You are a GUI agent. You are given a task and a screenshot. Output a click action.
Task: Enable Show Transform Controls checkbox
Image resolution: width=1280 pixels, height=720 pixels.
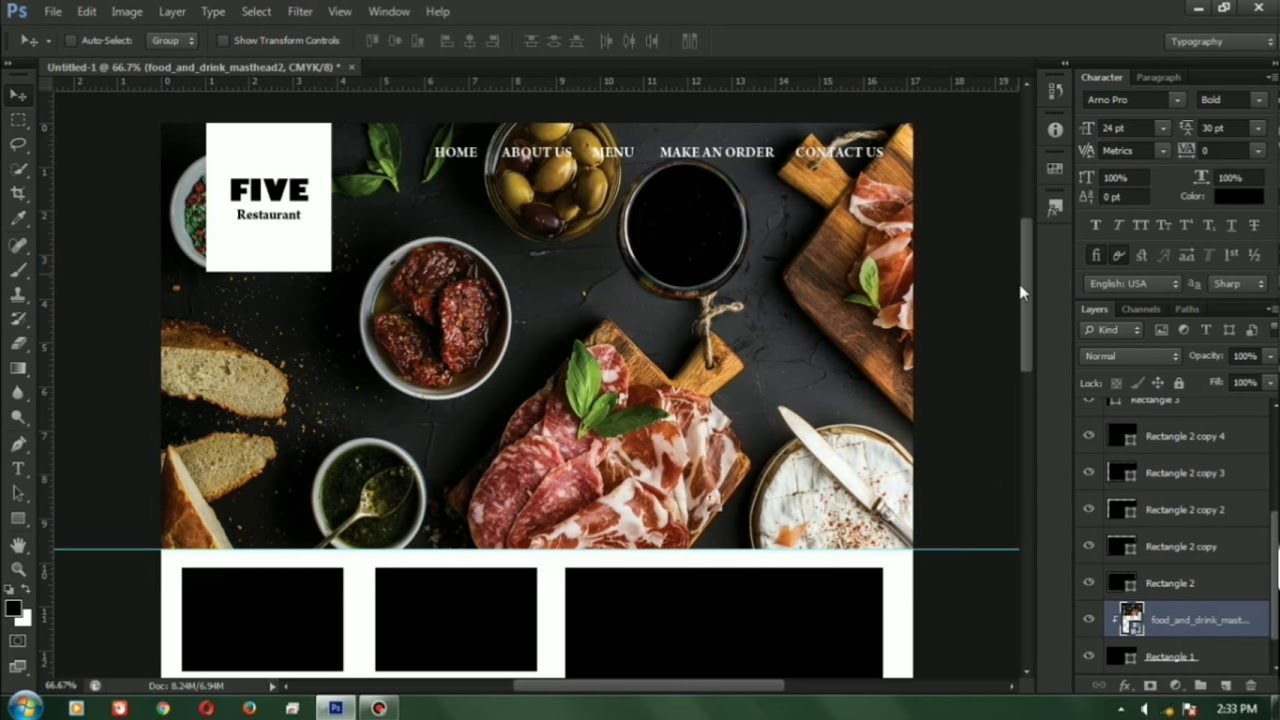click(x=222, y=41)
